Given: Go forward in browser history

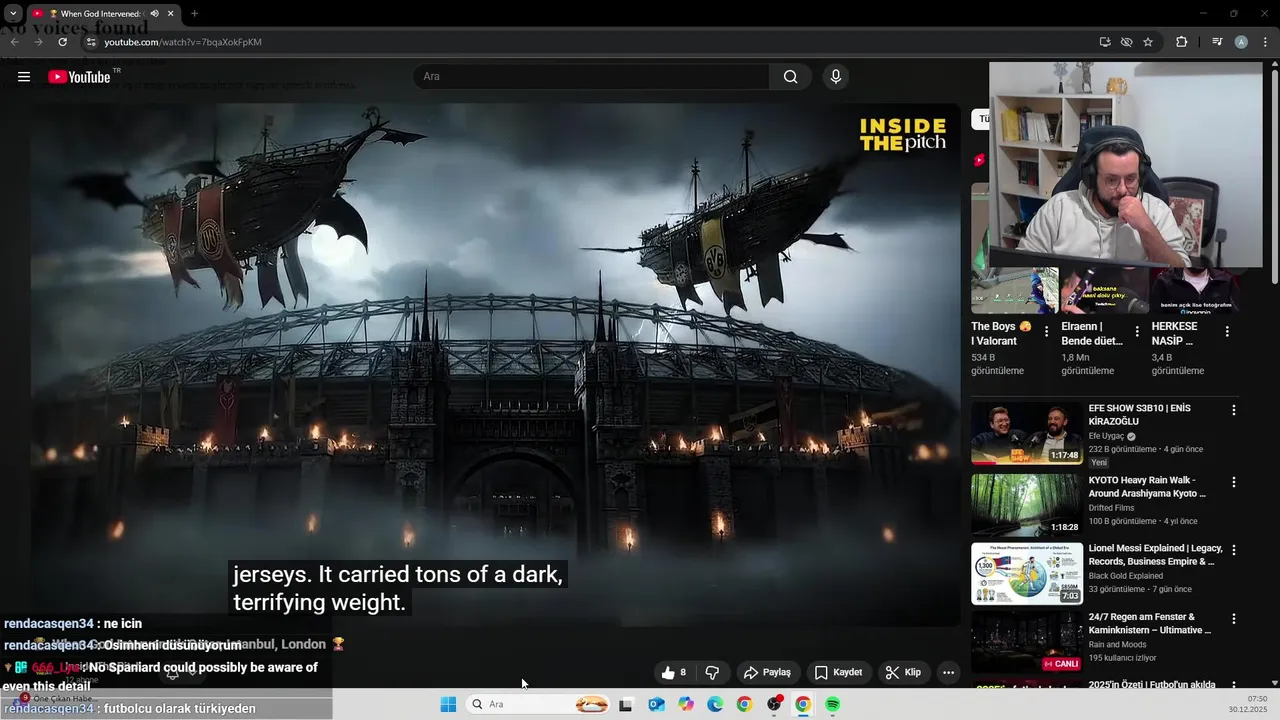Looking at the screenshot, I should coord(38,42).
